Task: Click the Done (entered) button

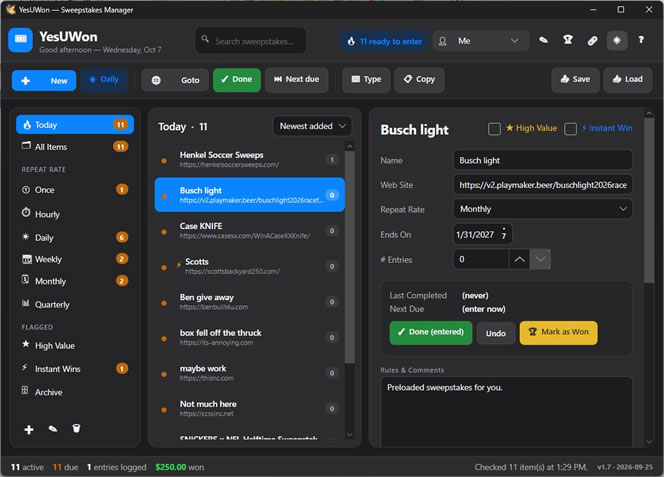Action: pyautogui.click(x=431, y=333)
